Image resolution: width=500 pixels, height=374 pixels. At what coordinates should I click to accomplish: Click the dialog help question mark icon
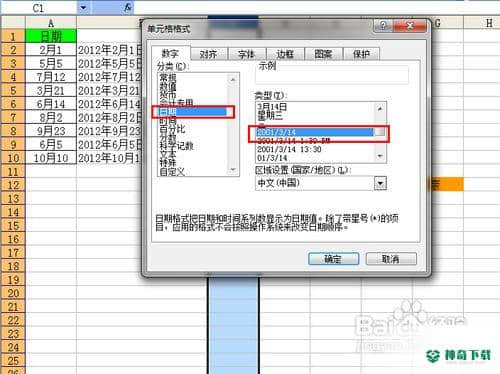(x=383, y=26)
